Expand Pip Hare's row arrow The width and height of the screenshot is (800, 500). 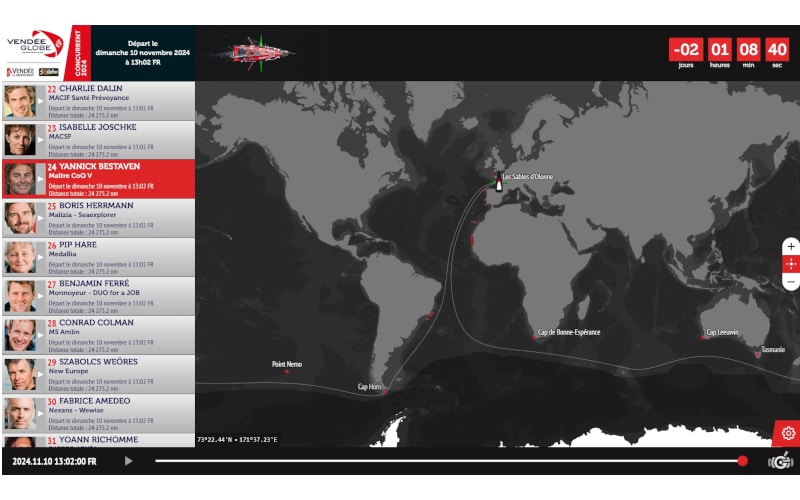click(40, 257)
